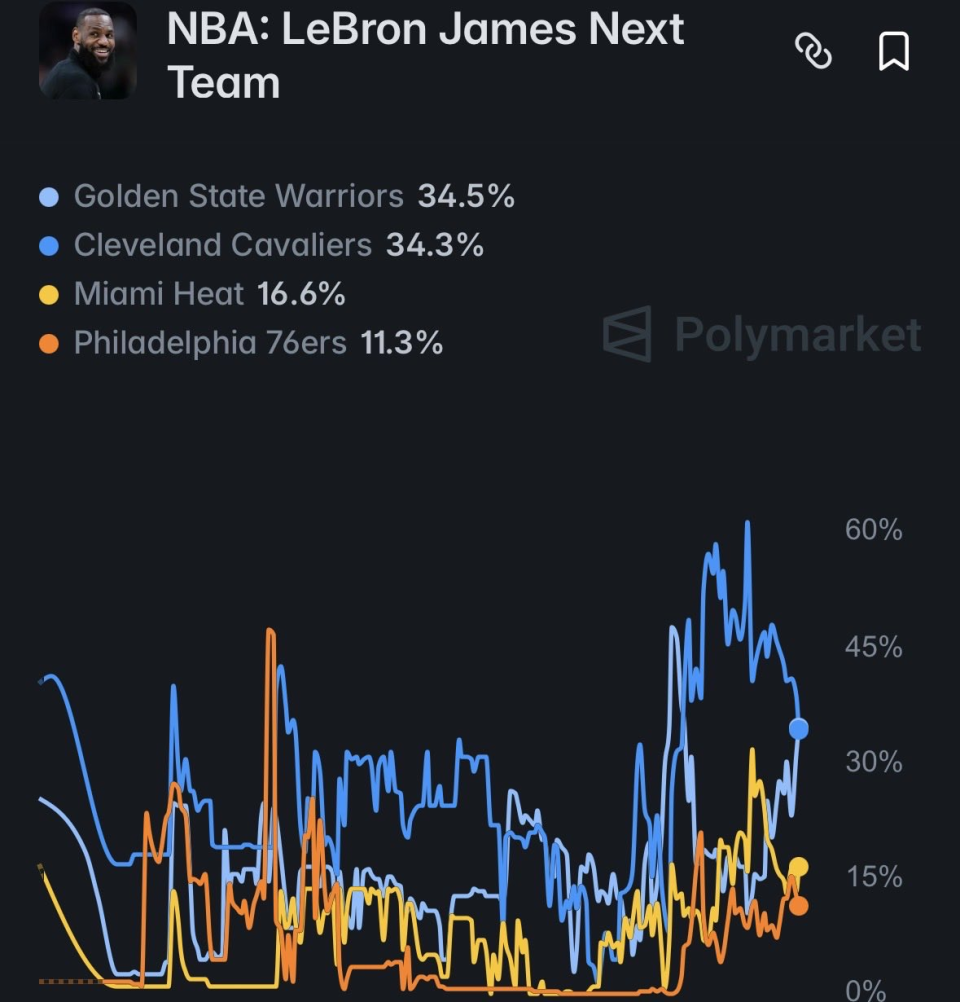This screenshot has height=1002, width=960.
Task: Click the 45% y-axis label
Action: pos(874,647)
